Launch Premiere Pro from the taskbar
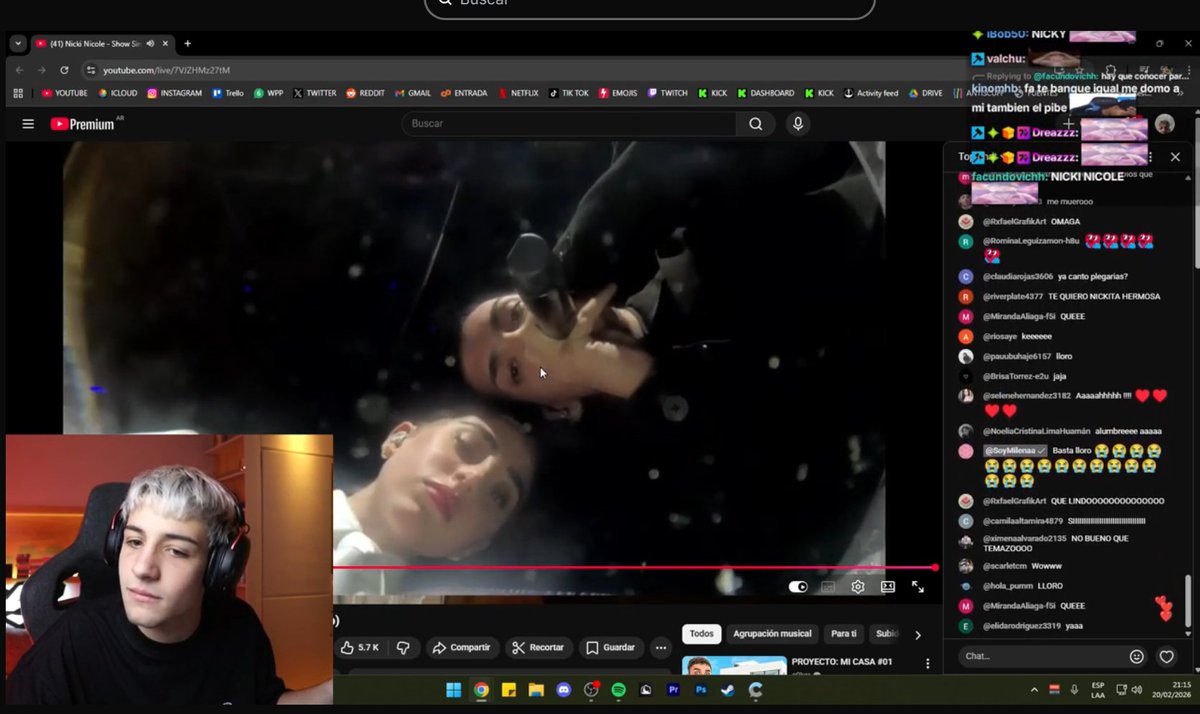This screenshot has width=1200, height=714. point(673,690)
